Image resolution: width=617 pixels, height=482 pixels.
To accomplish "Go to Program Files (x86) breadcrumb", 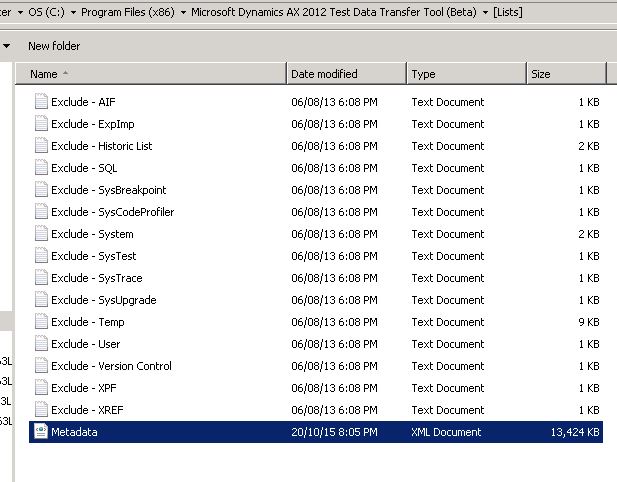I will point(128,12).
